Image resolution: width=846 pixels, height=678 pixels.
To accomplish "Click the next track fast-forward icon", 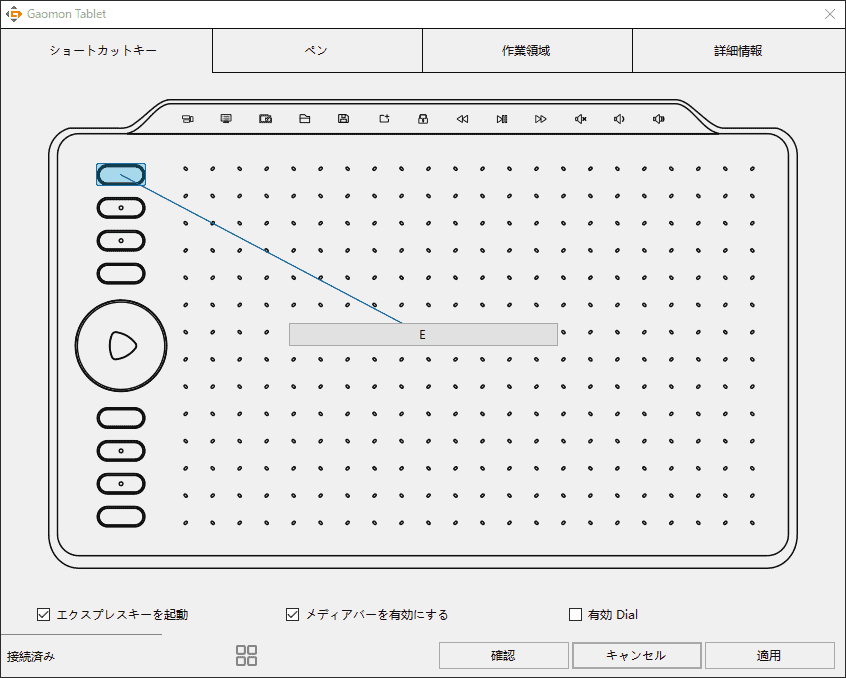I will coord(541,119).
